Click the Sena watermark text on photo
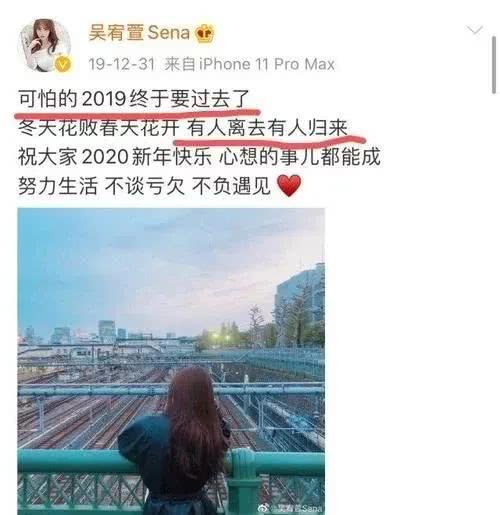Viewport: 500px width, 515px height. click(x=296, y=508)
